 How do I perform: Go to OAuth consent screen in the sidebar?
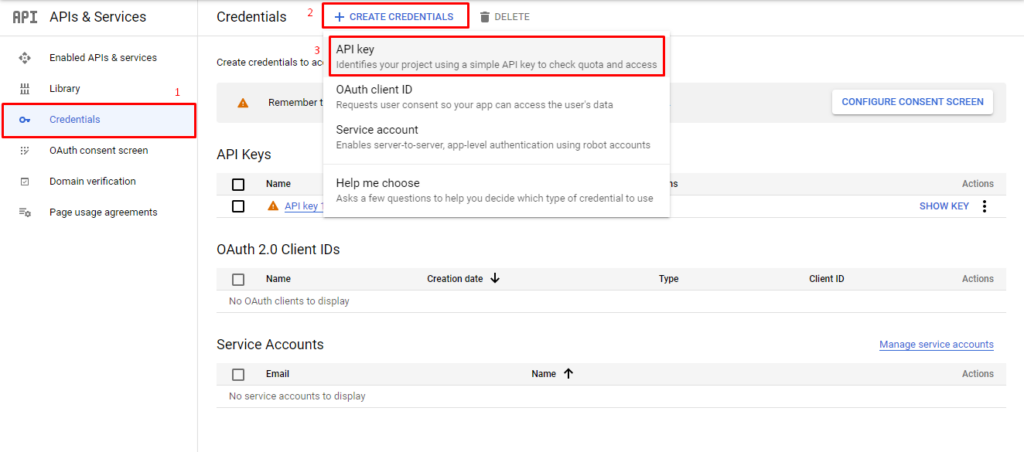tap(99, 150)
